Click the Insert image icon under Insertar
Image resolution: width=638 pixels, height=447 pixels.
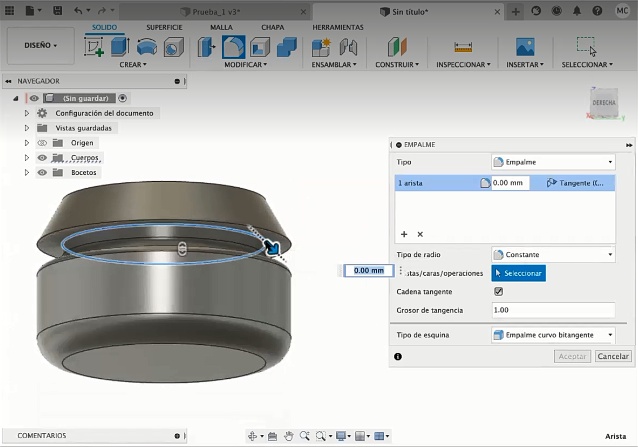click(x=525, y=47)
